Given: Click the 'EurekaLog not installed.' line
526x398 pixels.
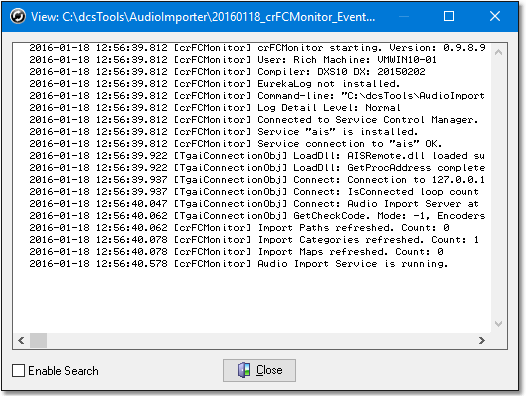Looking at the screenshot, I should 215,84.
